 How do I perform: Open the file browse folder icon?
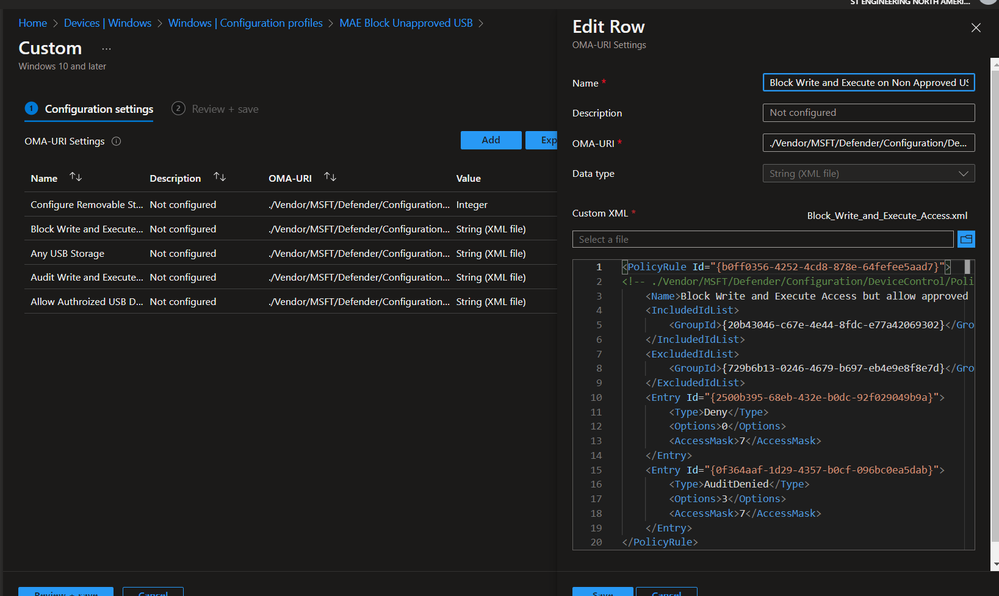click(966, 239)
